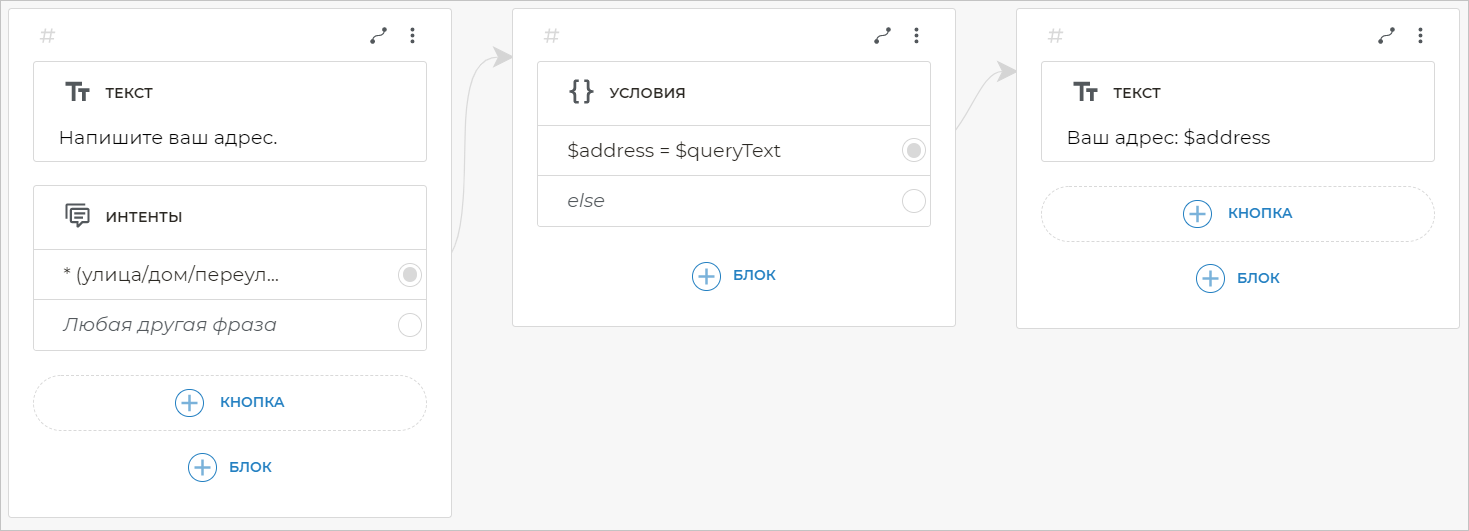Image resolution: width=1469 pixels, height=531 pixels.
Task: Click the intents speech-bubble icon
Action: pyautogui.click(x=78, y=216)
